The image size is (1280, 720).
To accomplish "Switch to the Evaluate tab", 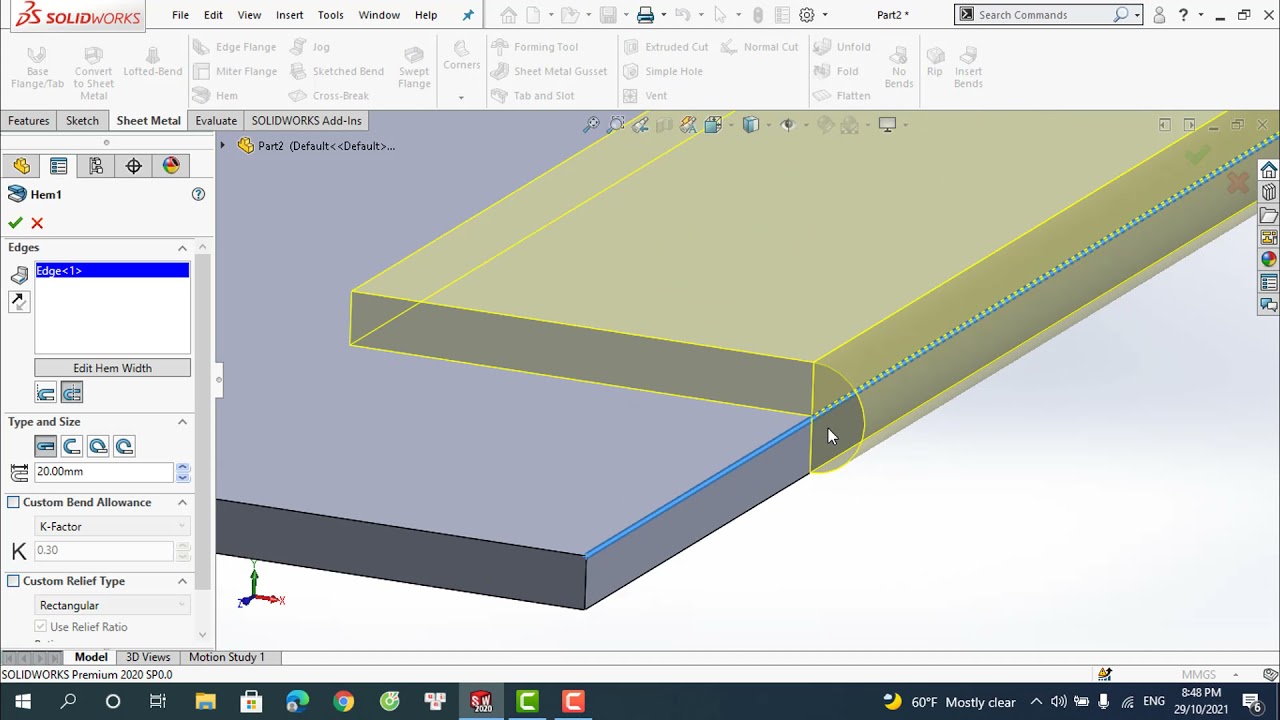I will coord(216,121).
